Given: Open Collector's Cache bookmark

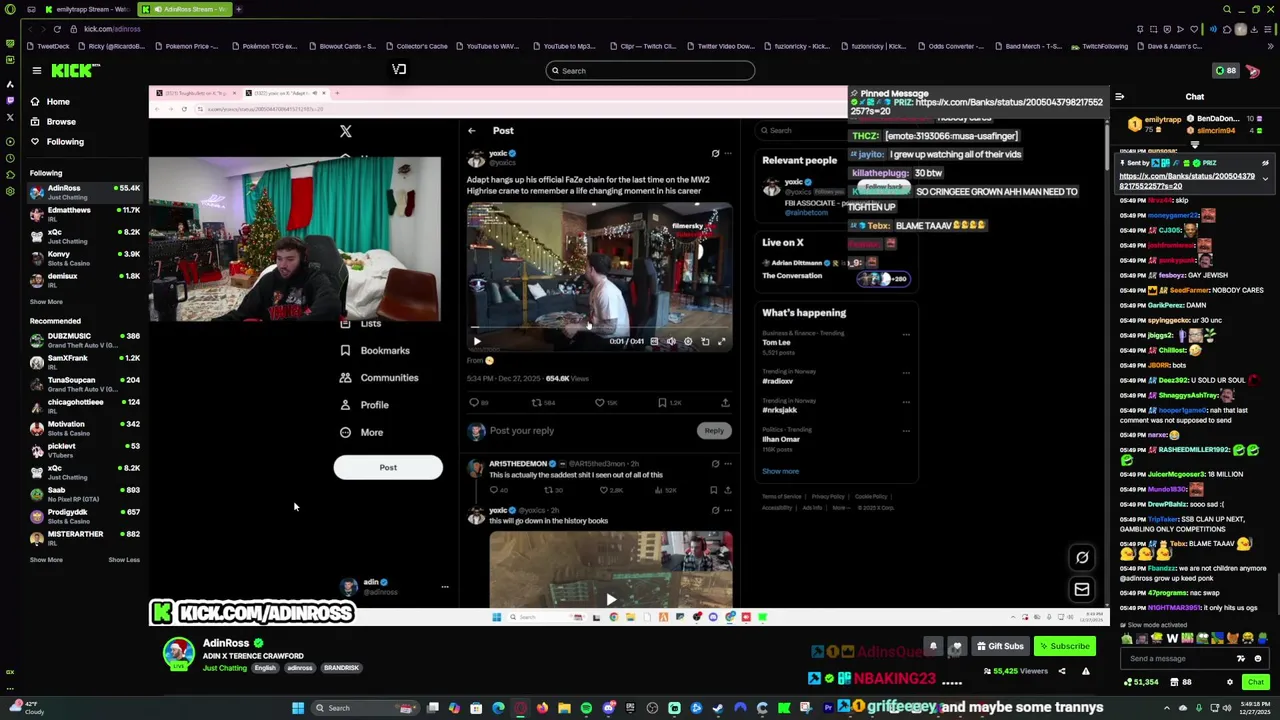Looking at the screenshot, I should tap(416, 46).
